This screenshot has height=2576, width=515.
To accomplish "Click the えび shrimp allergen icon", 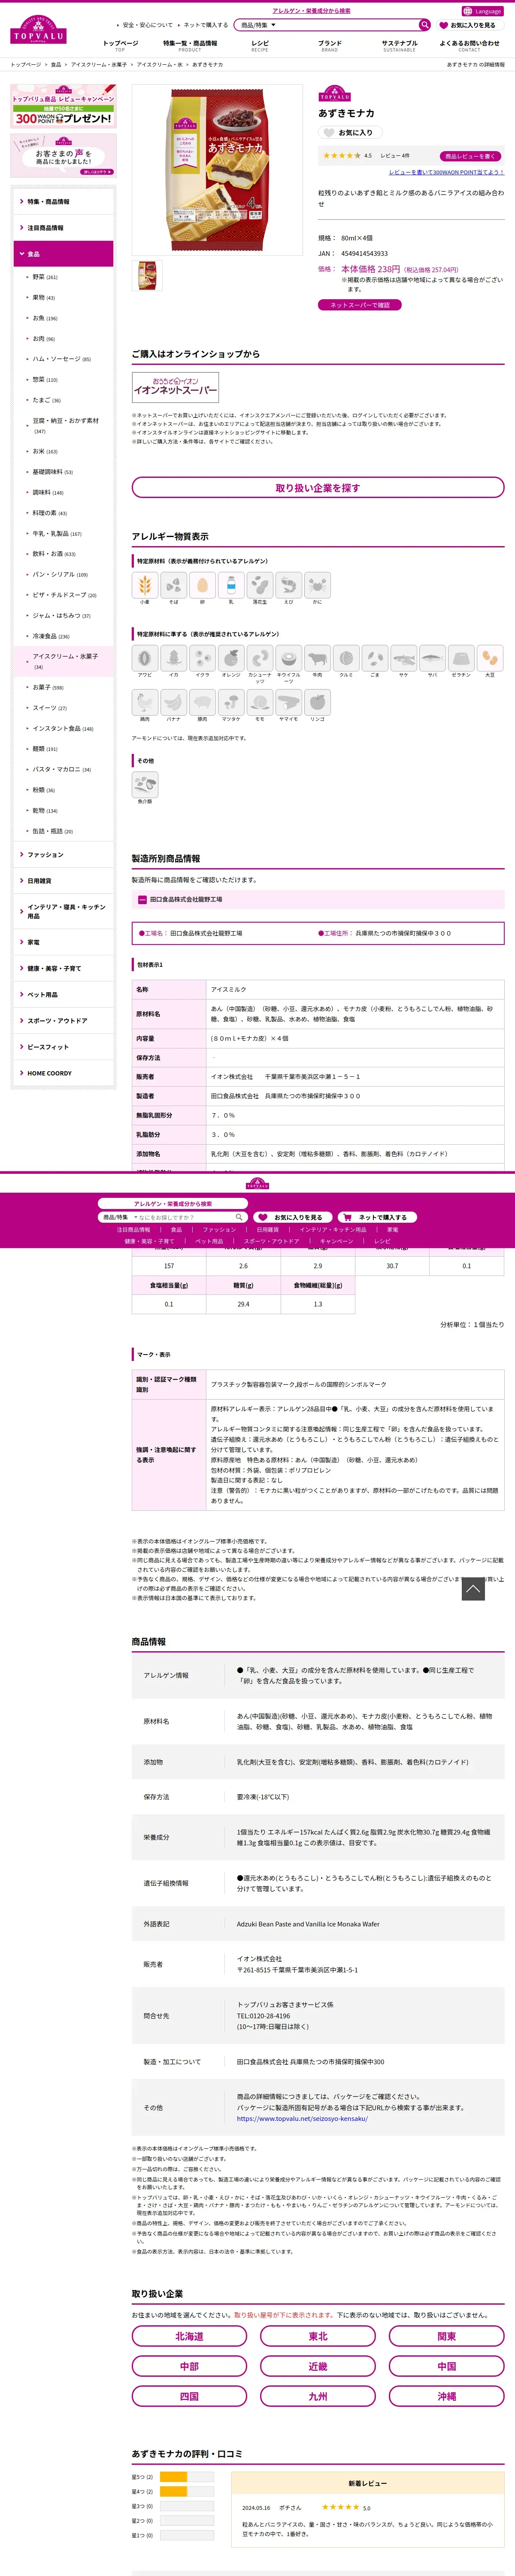I will point(288,585).
